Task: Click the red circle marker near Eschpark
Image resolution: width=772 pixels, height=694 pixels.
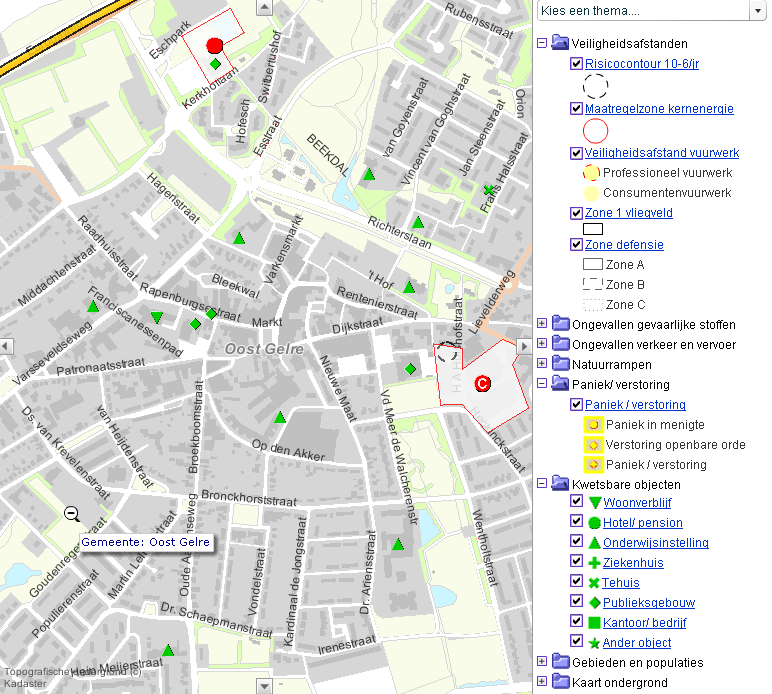Action: pos(215,46)
